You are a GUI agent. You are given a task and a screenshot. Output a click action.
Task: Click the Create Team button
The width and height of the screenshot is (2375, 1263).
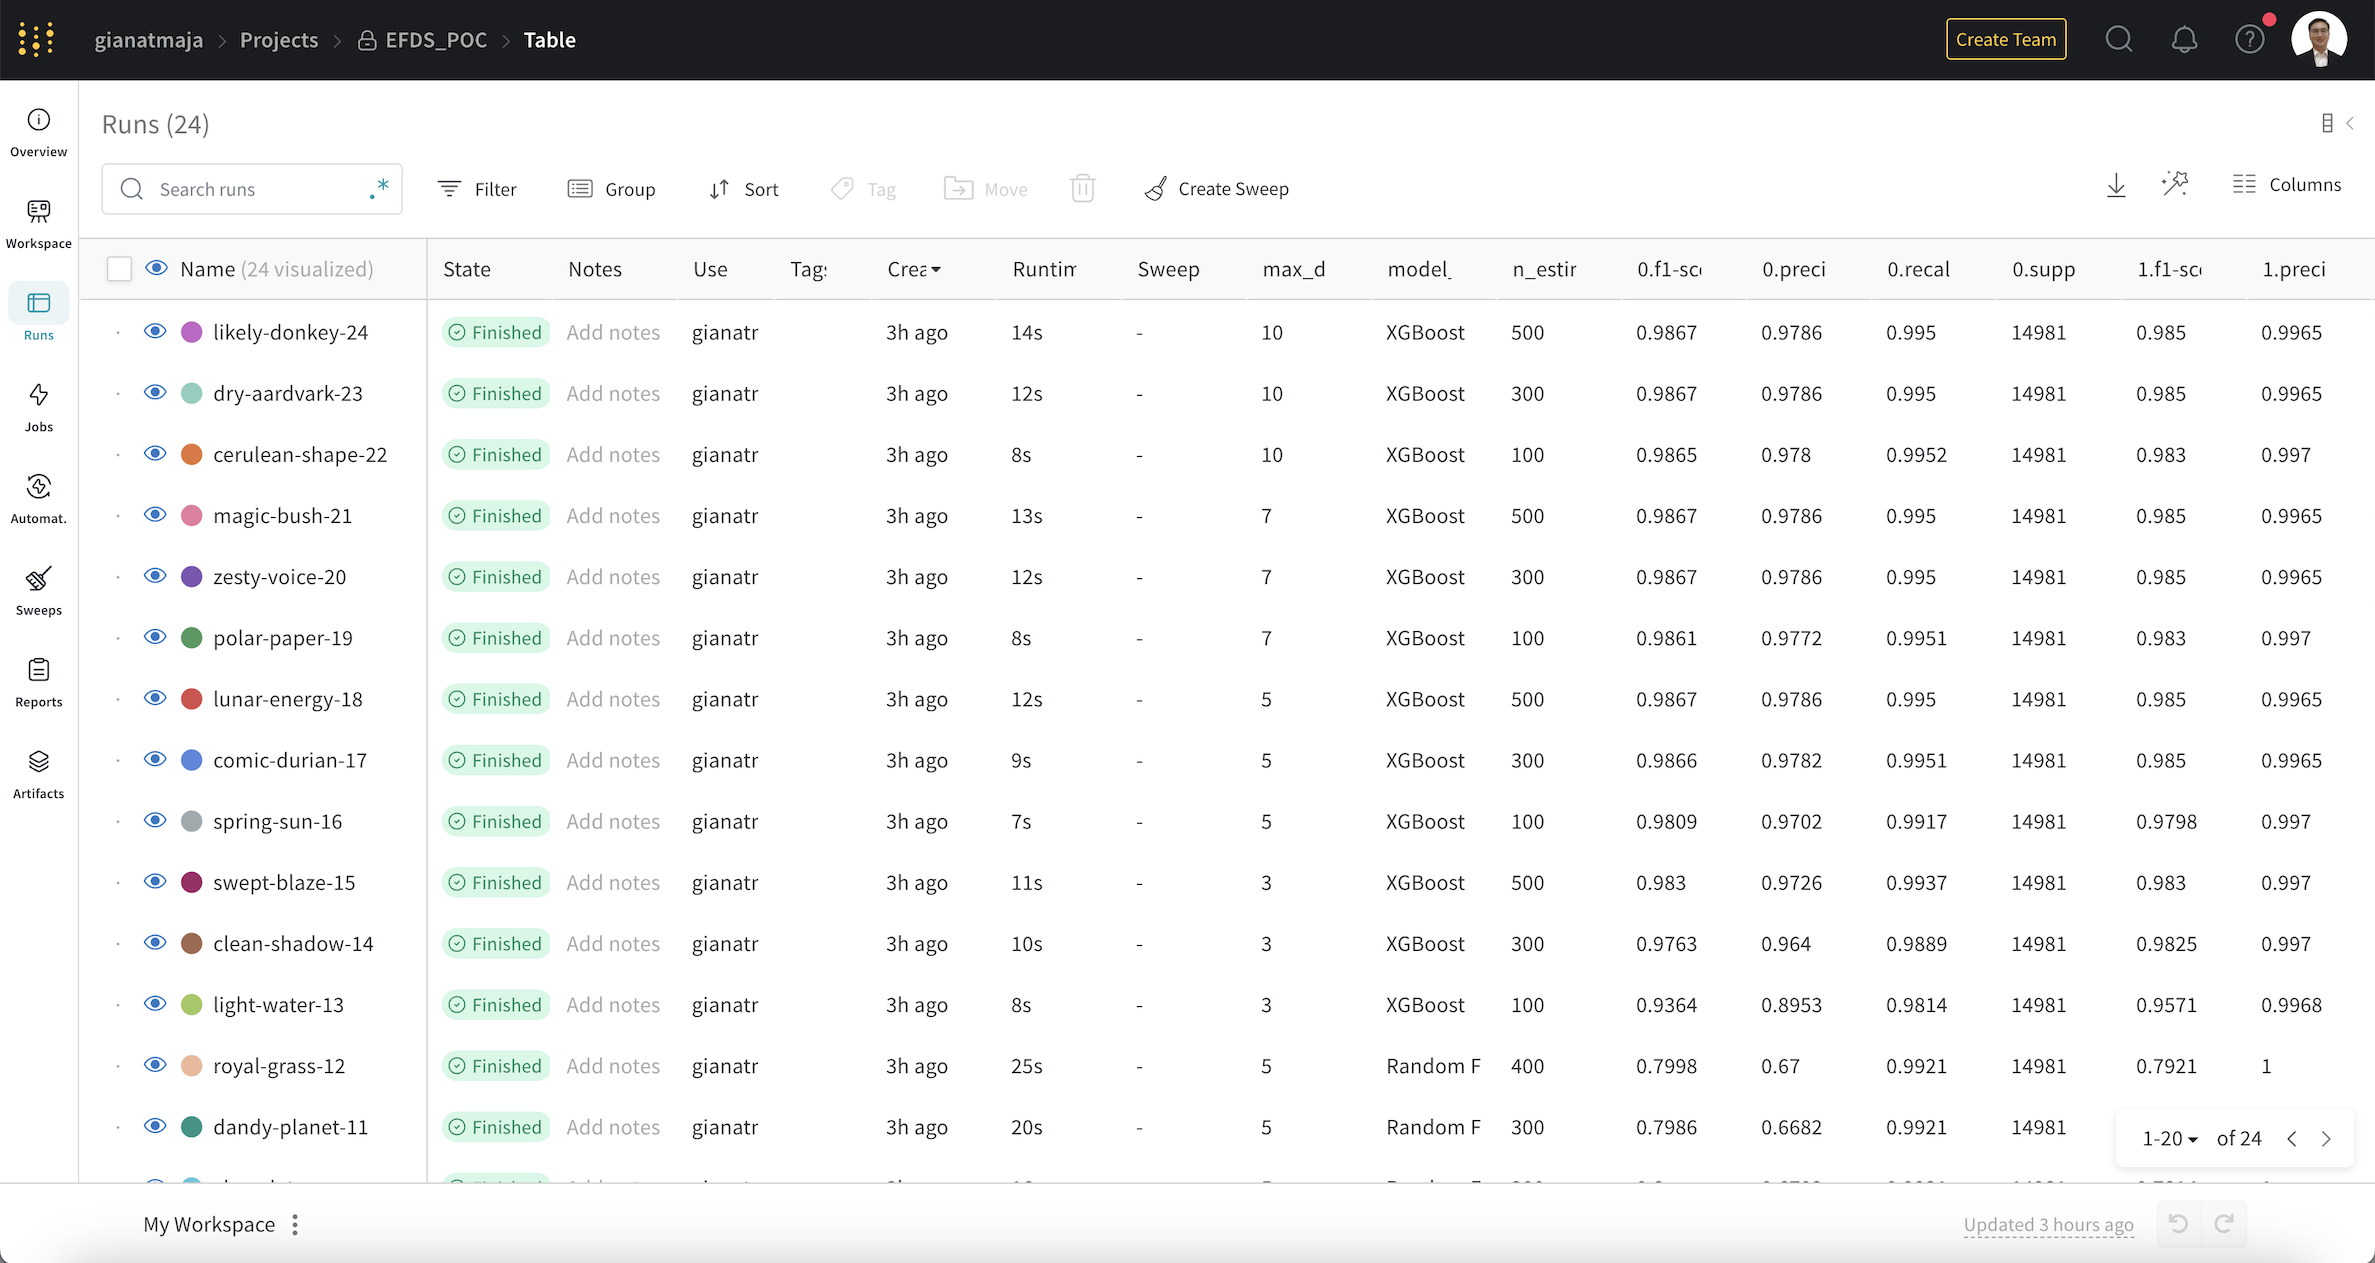[2006, 39]
